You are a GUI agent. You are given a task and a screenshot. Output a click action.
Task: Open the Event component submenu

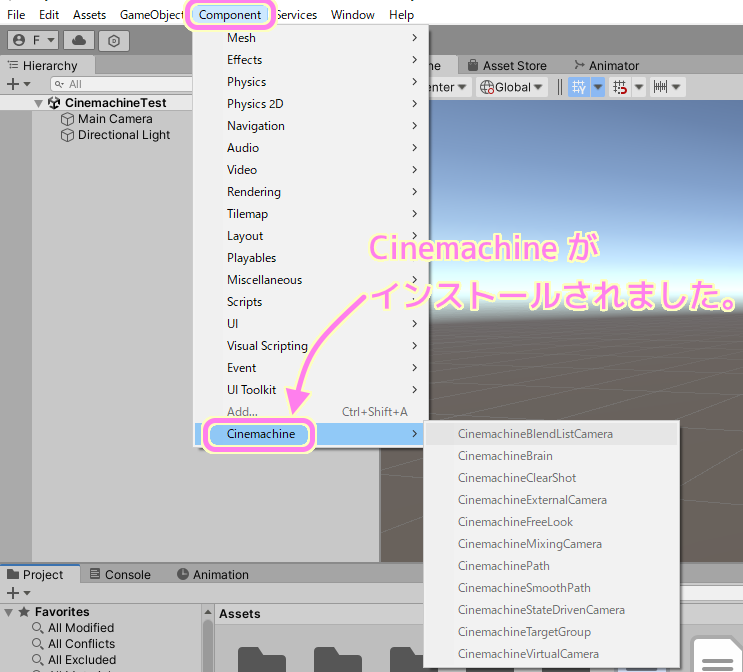tap(311, 368)
